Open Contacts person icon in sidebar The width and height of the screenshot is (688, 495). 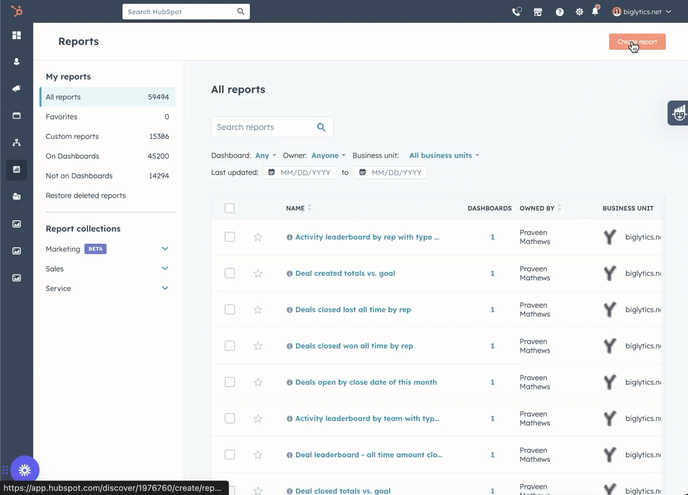point(17,61)
